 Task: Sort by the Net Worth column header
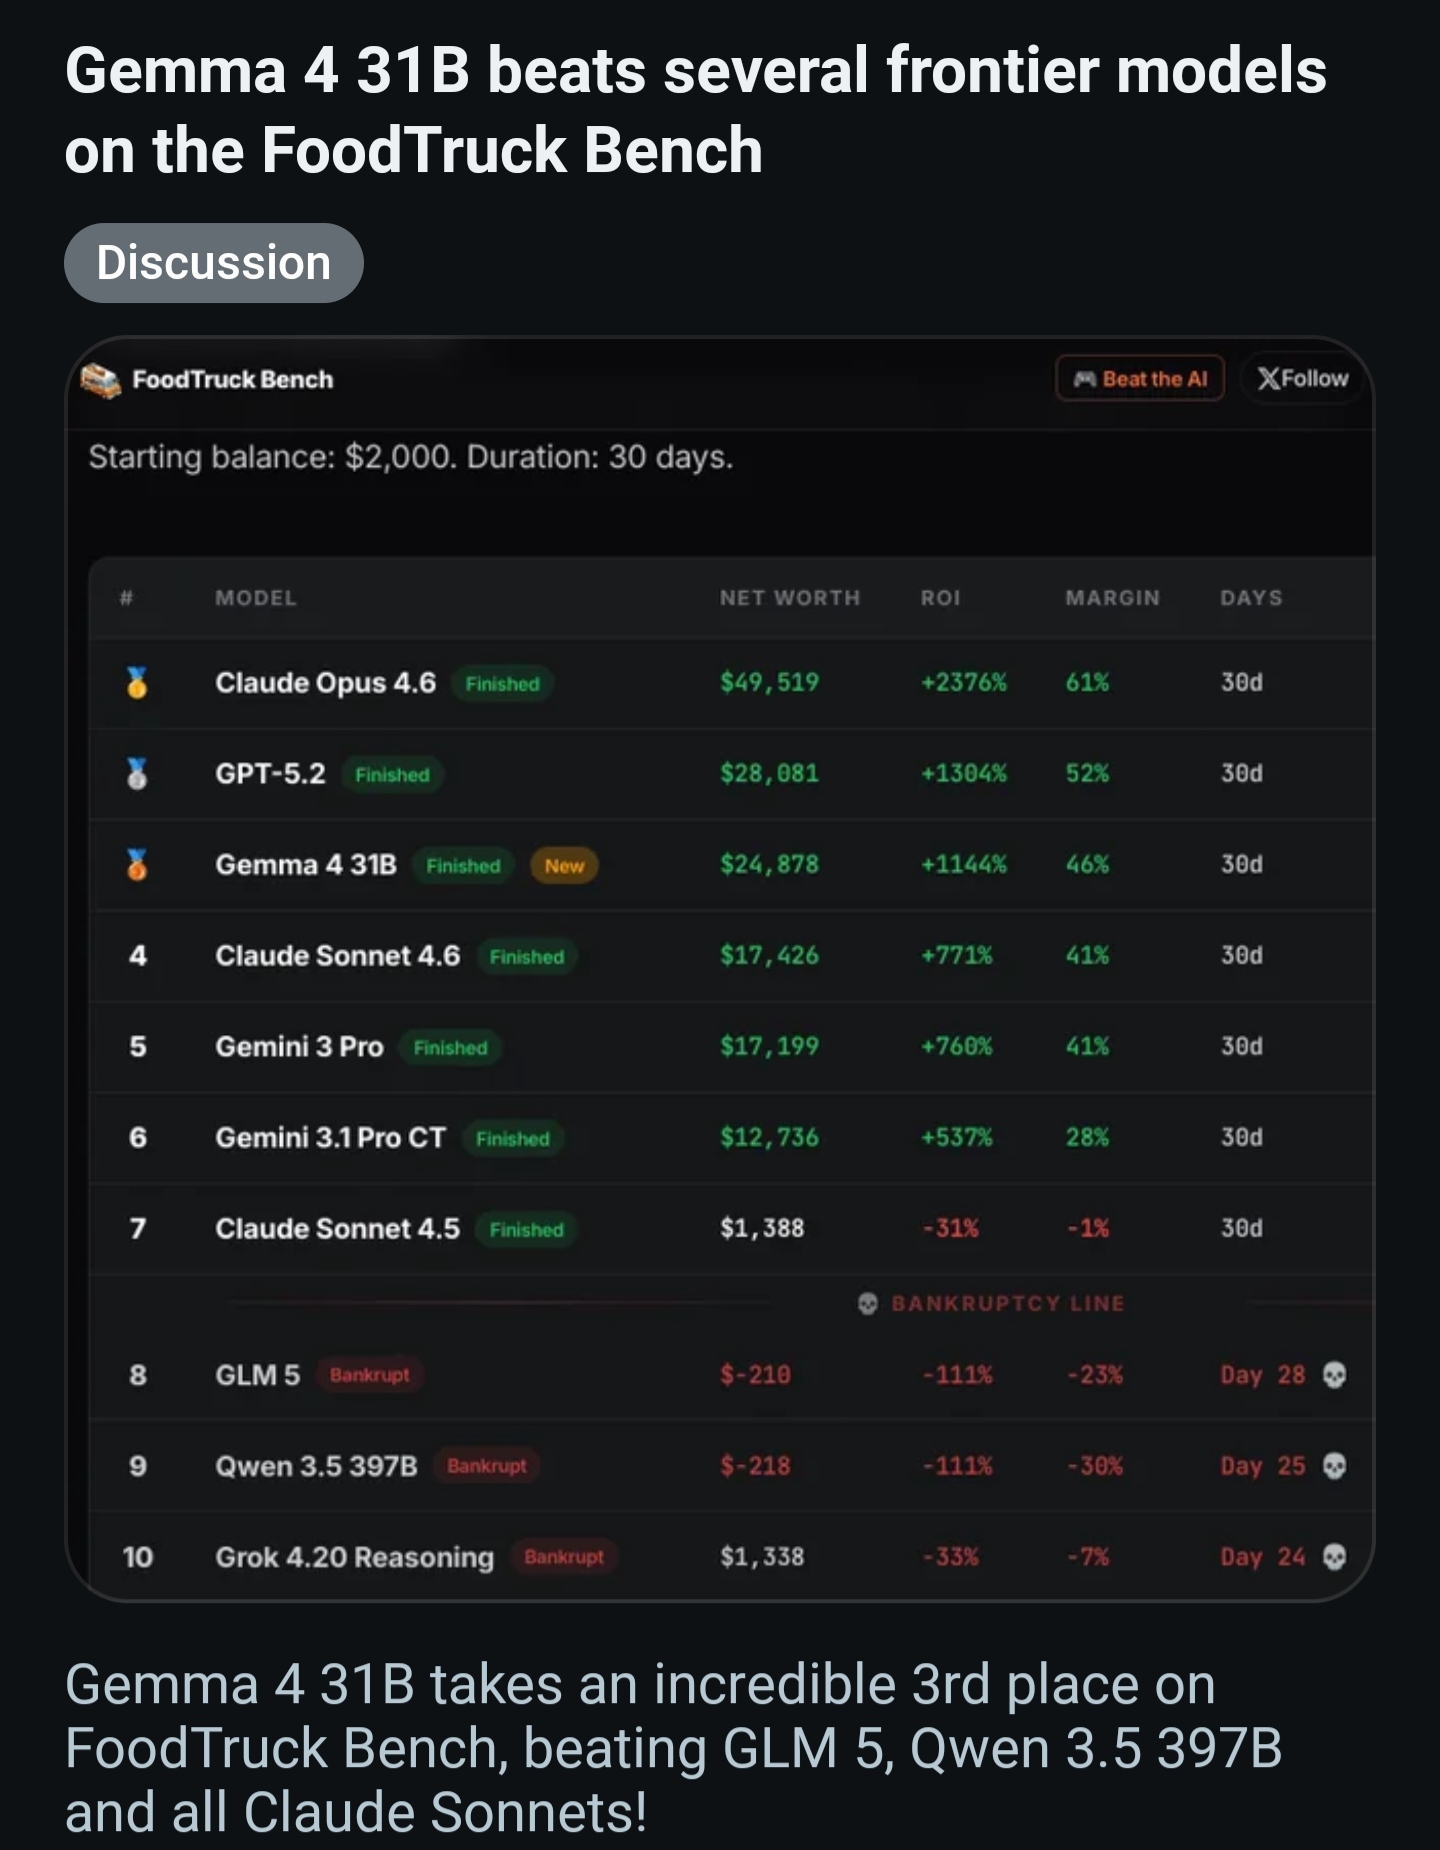(790, 598)
